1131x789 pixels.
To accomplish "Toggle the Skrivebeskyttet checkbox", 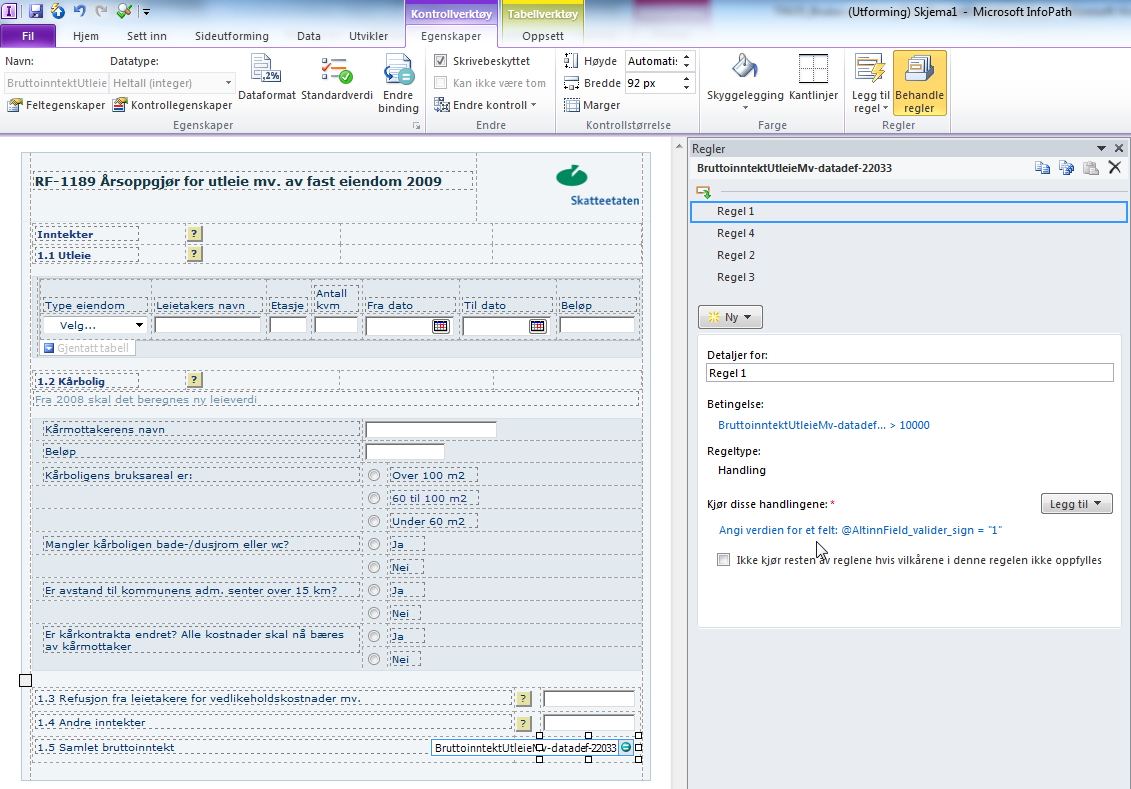I will coord(441,61).
